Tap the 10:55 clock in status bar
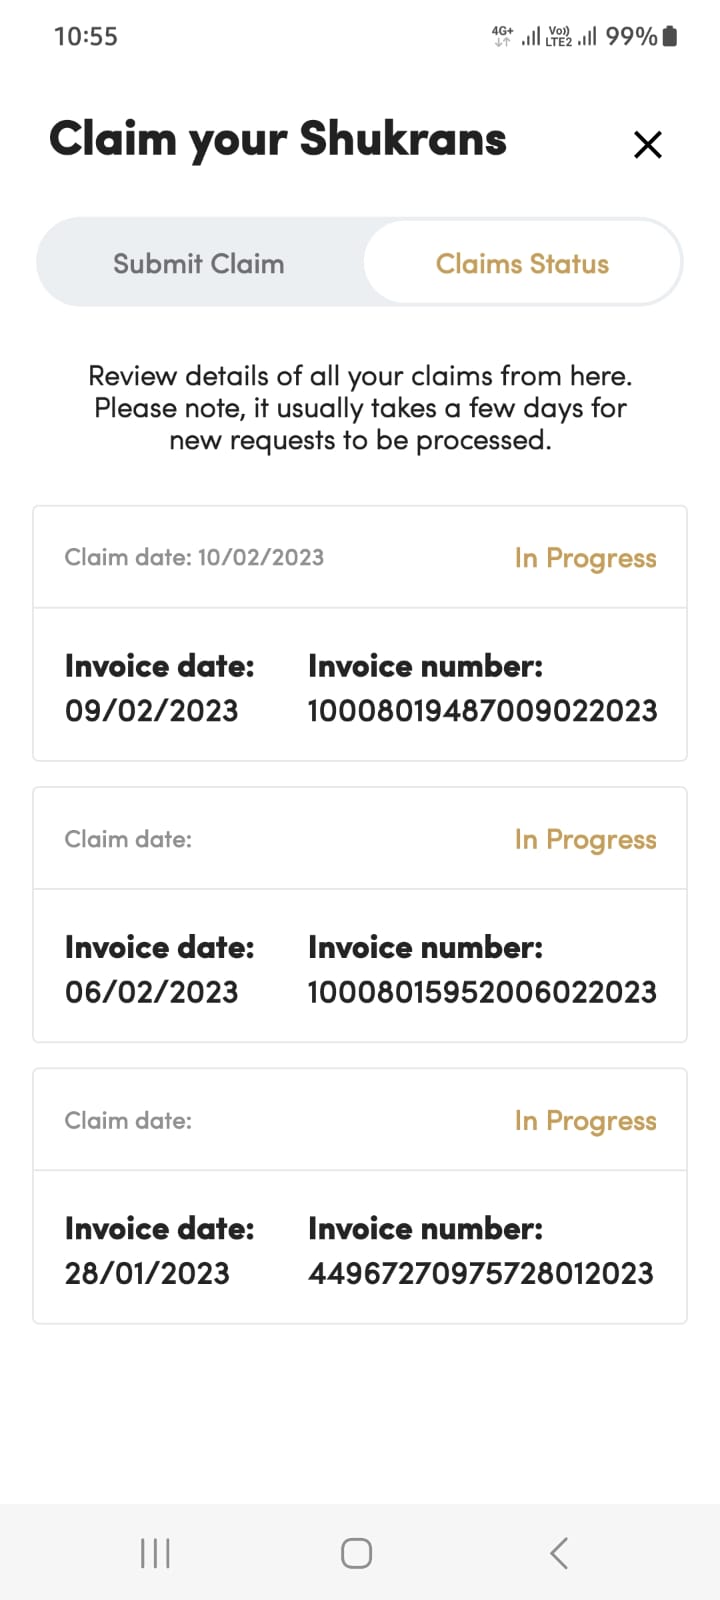The width and height of the screenshot is (720, 1600). [86, 37]
